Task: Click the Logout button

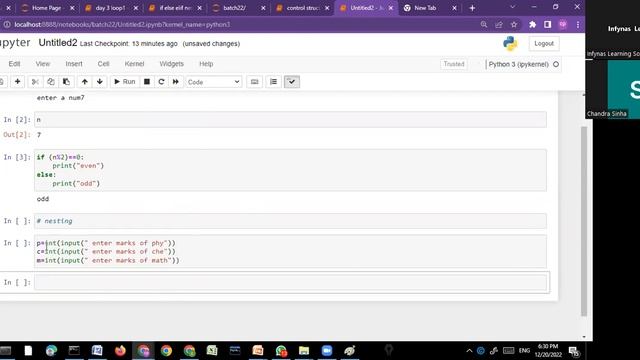Action: [544, 43]
